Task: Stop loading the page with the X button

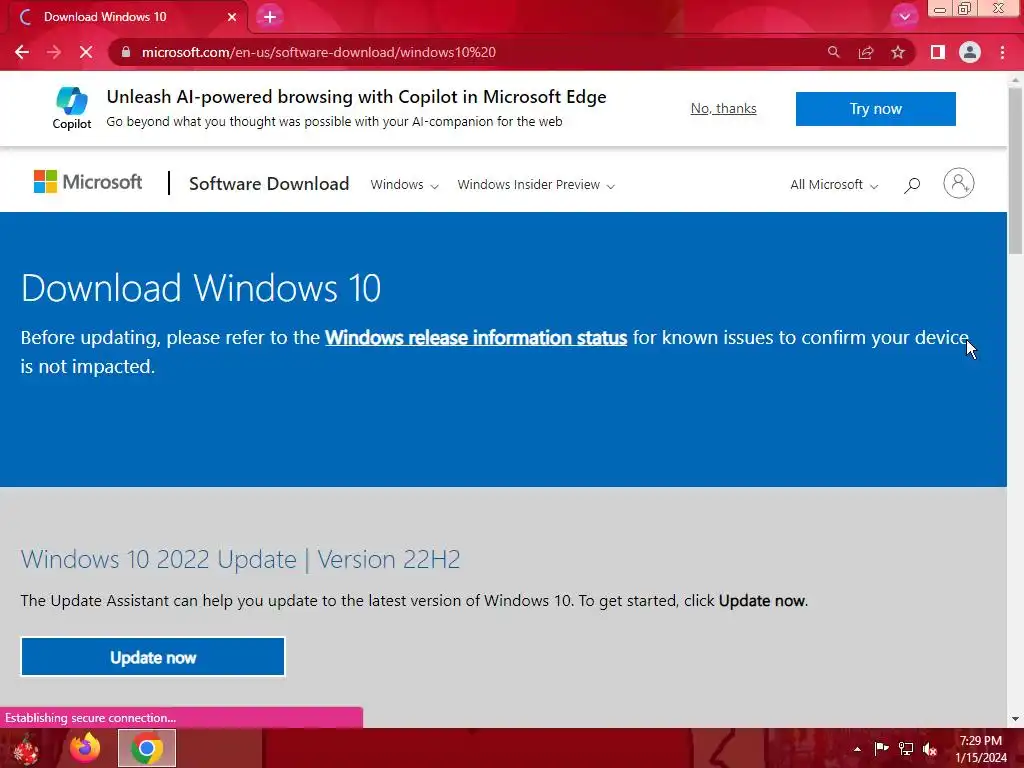Action: [x=86, y=52]
